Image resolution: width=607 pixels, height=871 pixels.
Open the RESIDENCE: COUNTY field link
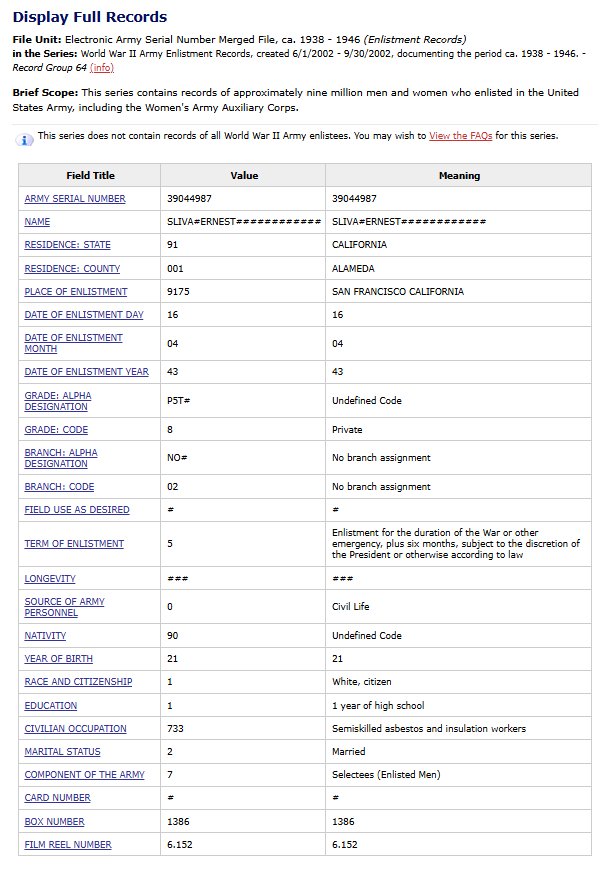[x=72, y=269]
